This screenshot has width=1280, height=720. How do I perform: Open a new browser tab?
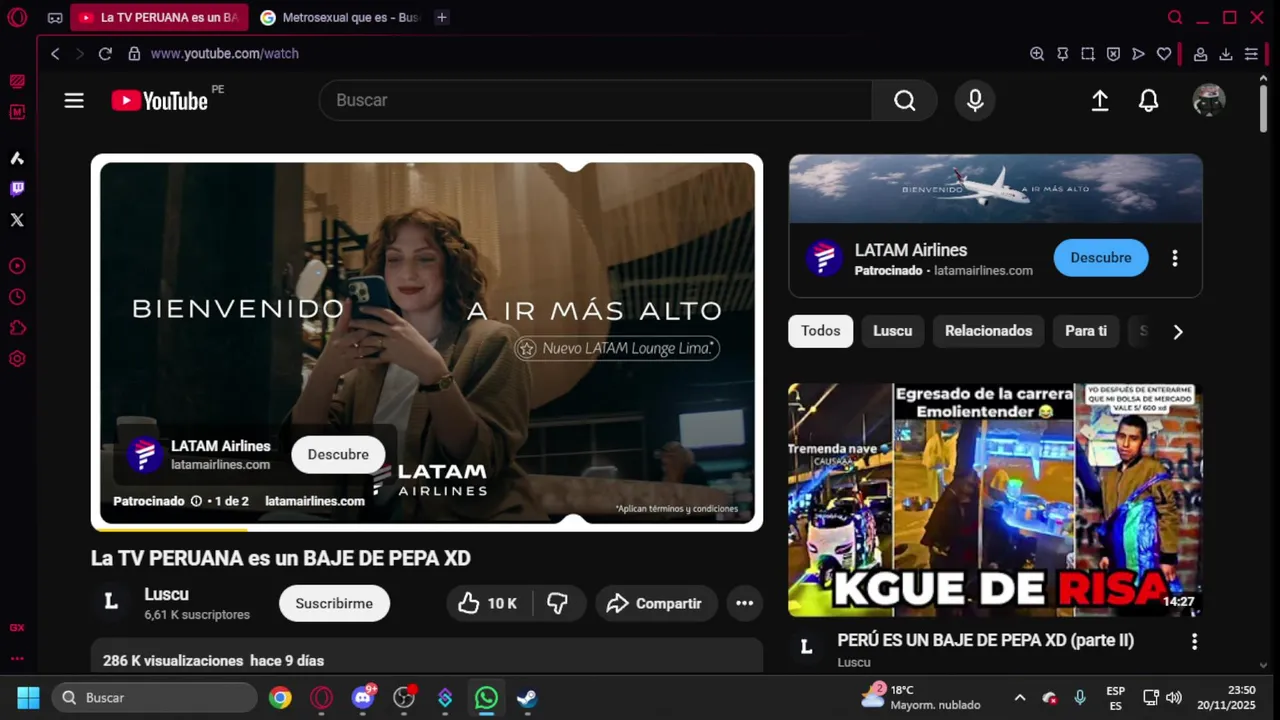[442, 17]
